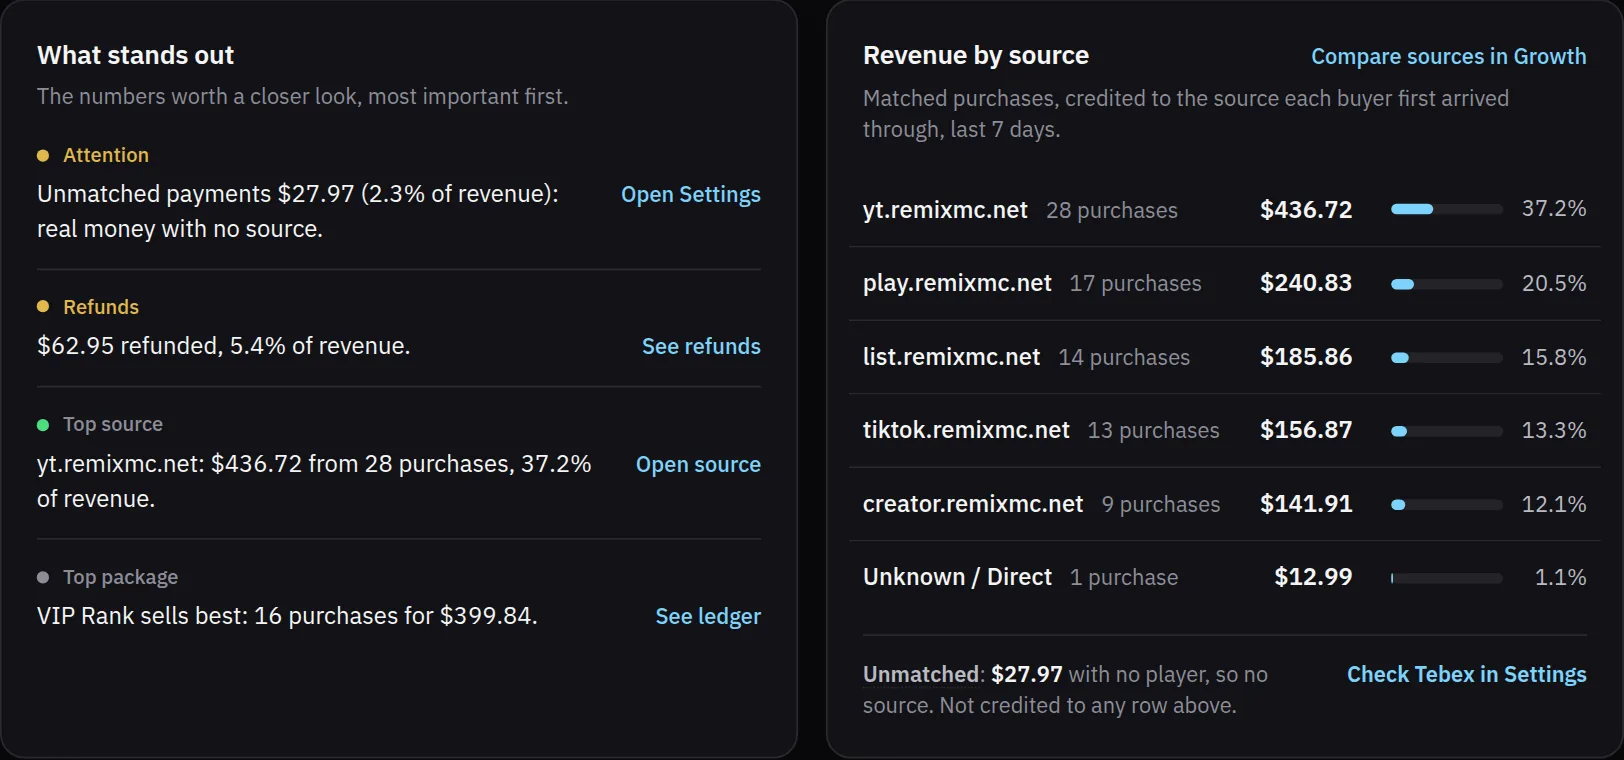
Task: Select the creator.remixmc.net source name
Action: point(973,504)
